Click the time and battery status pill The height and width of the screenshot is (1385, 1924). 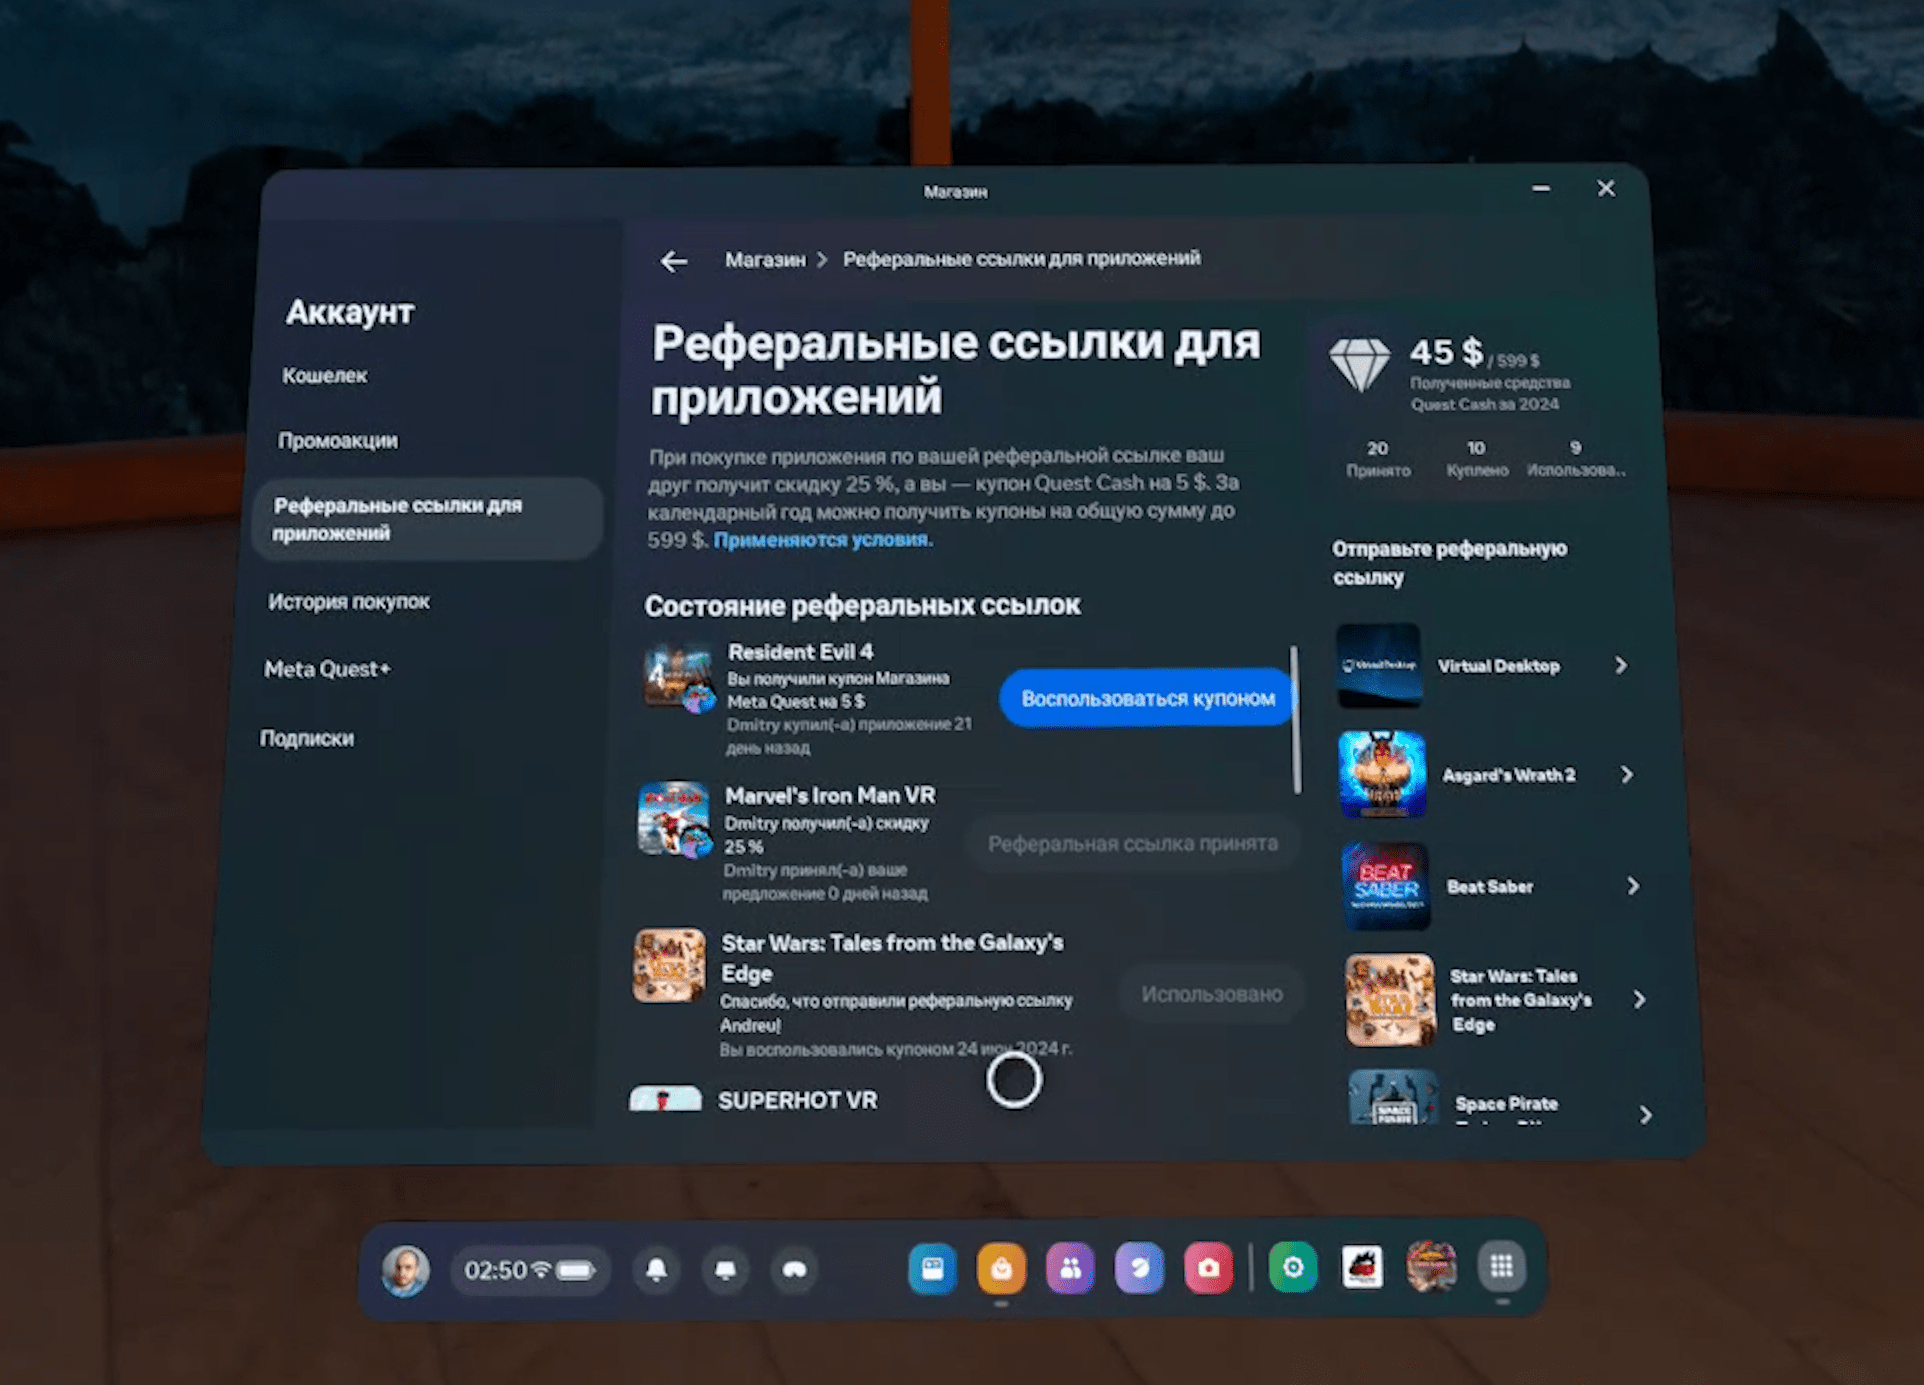tap(529, 1270)
